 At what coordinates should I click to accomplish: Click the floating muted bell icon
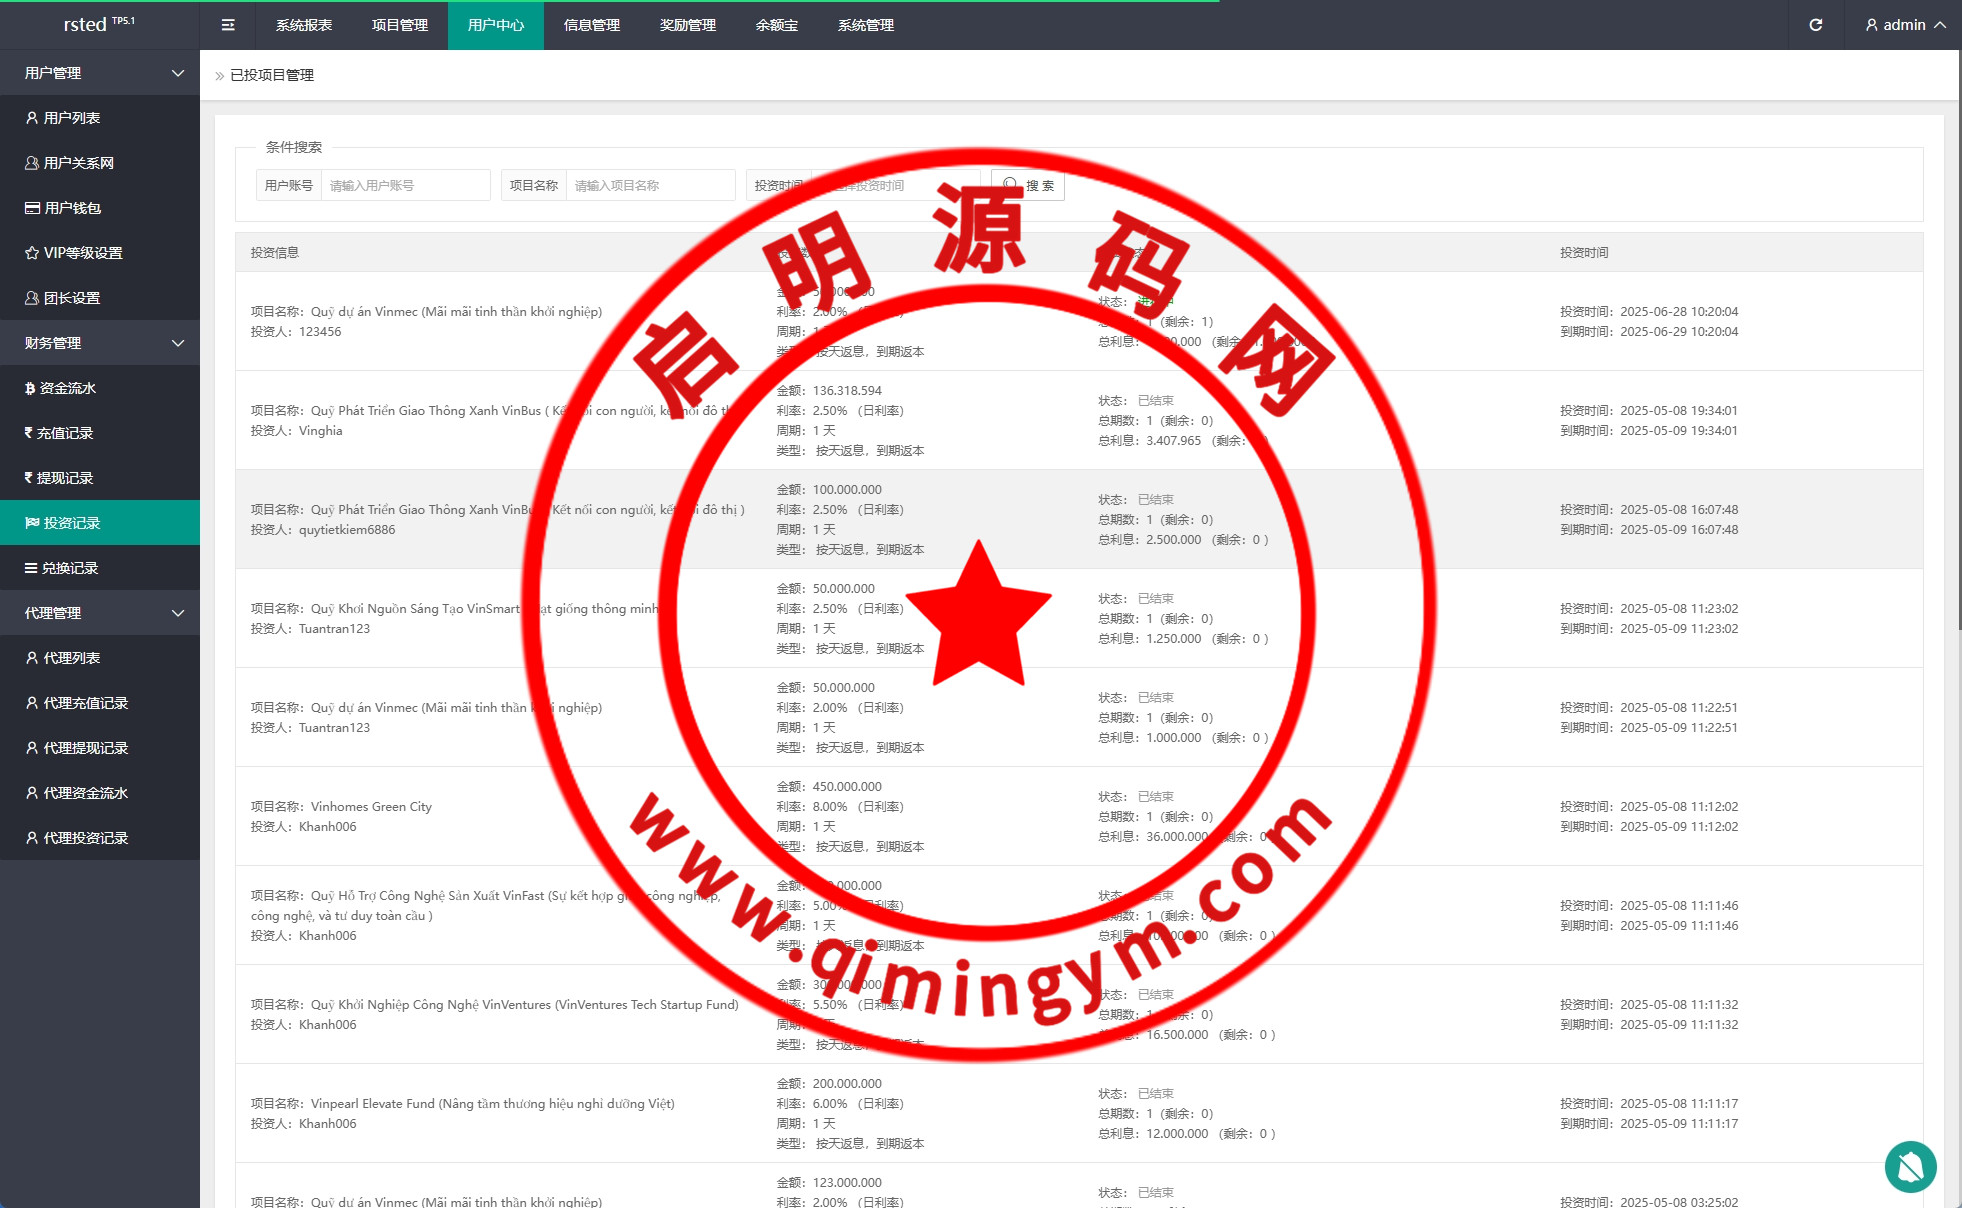(1910, 1166)
